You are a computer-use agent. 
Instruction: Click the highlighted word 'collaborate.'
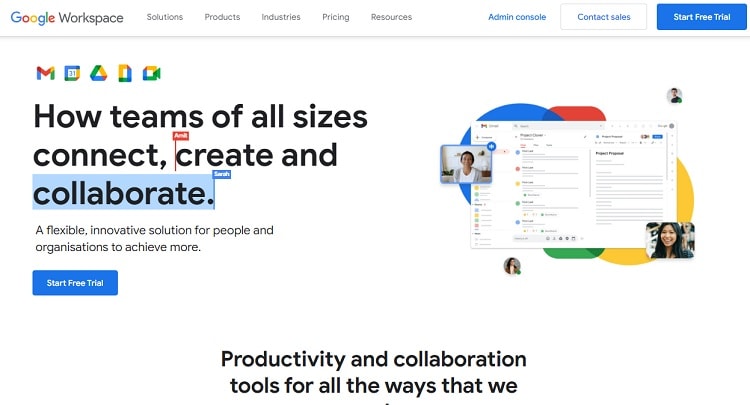point(124,192)
